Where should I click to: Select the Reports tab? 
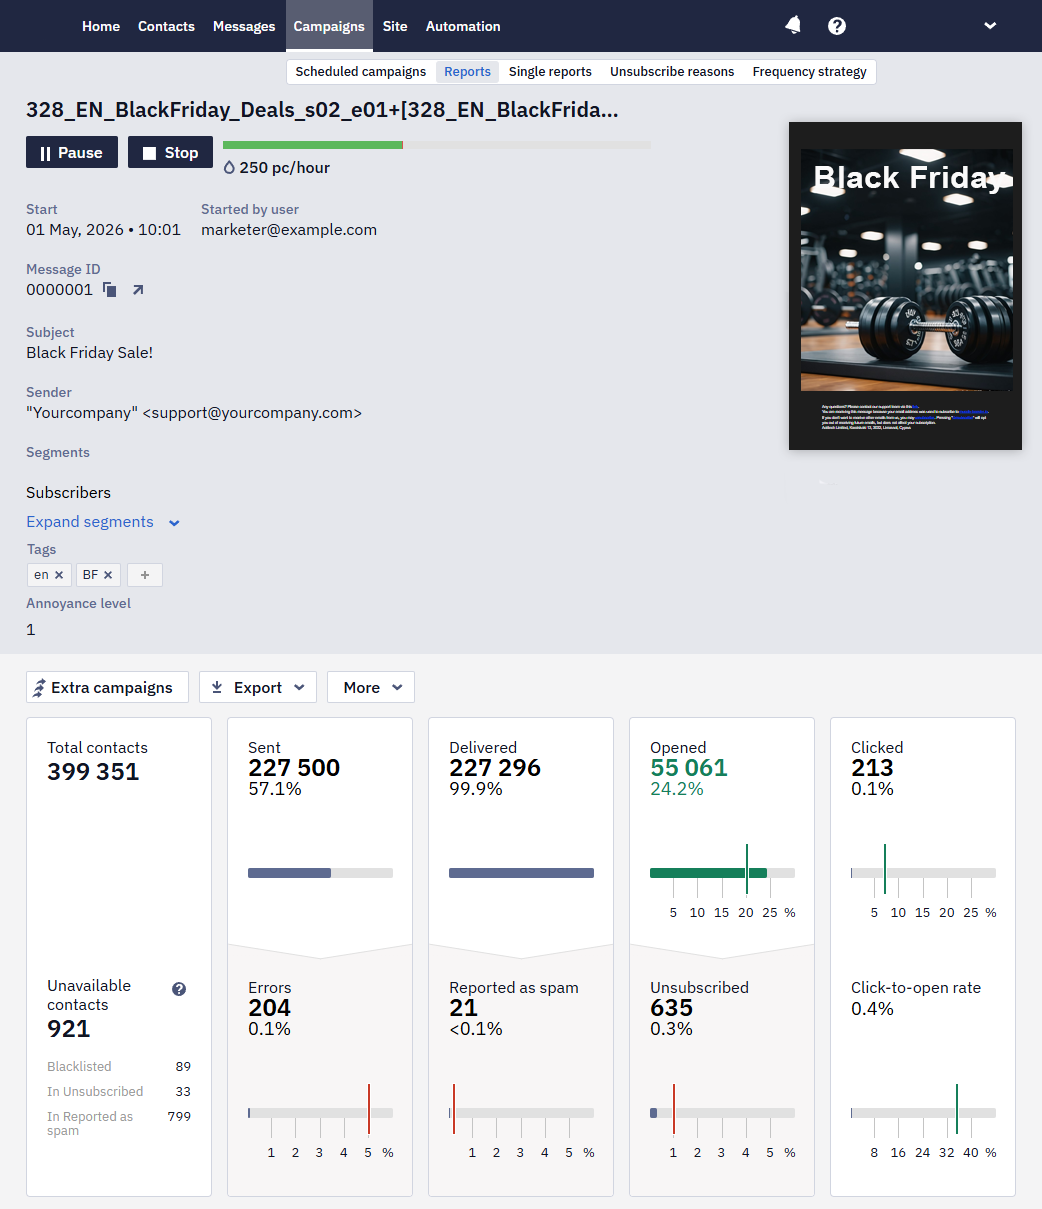468,72
